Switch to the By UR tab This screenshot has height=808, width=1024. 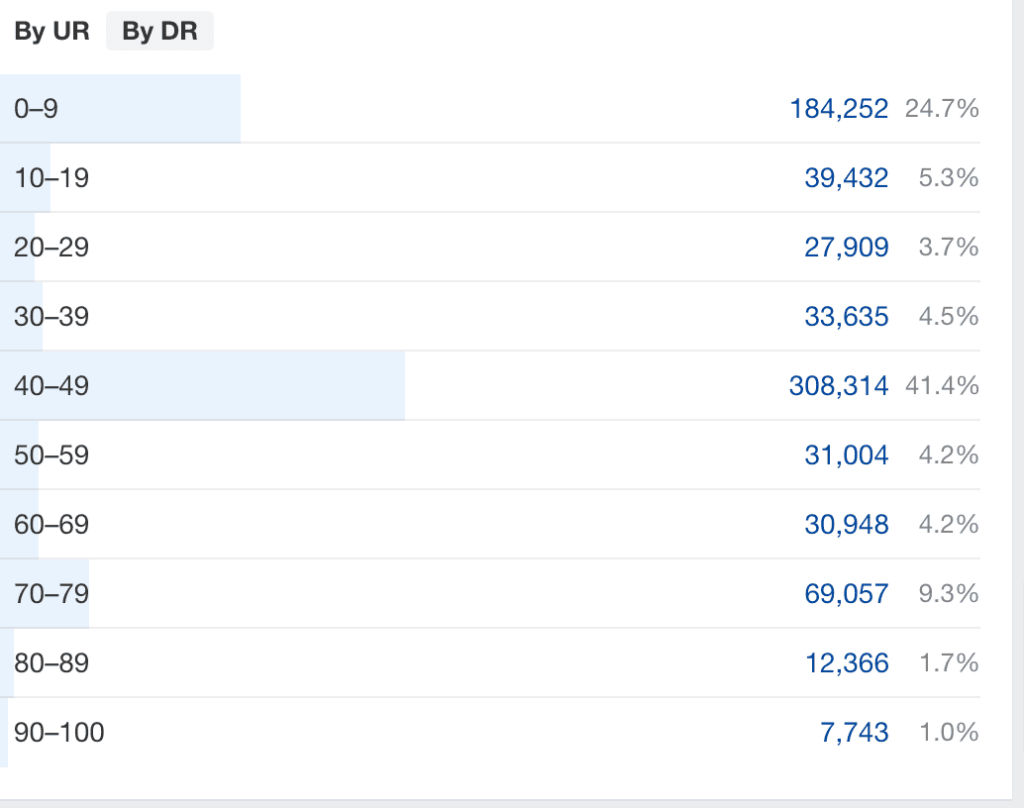coord(52,31)
